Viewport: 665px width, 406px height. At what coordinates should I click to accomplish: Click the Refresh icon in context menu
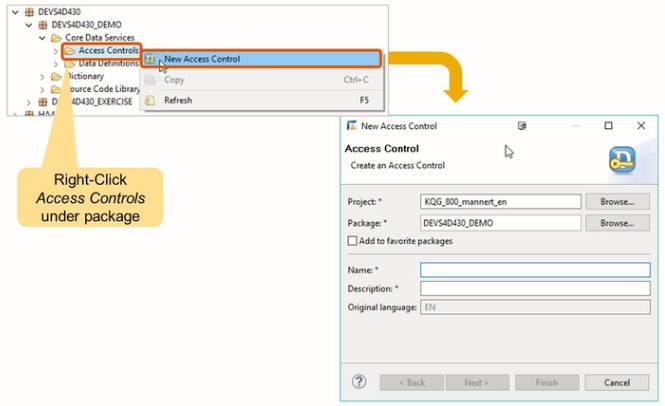tap(151, 100)
